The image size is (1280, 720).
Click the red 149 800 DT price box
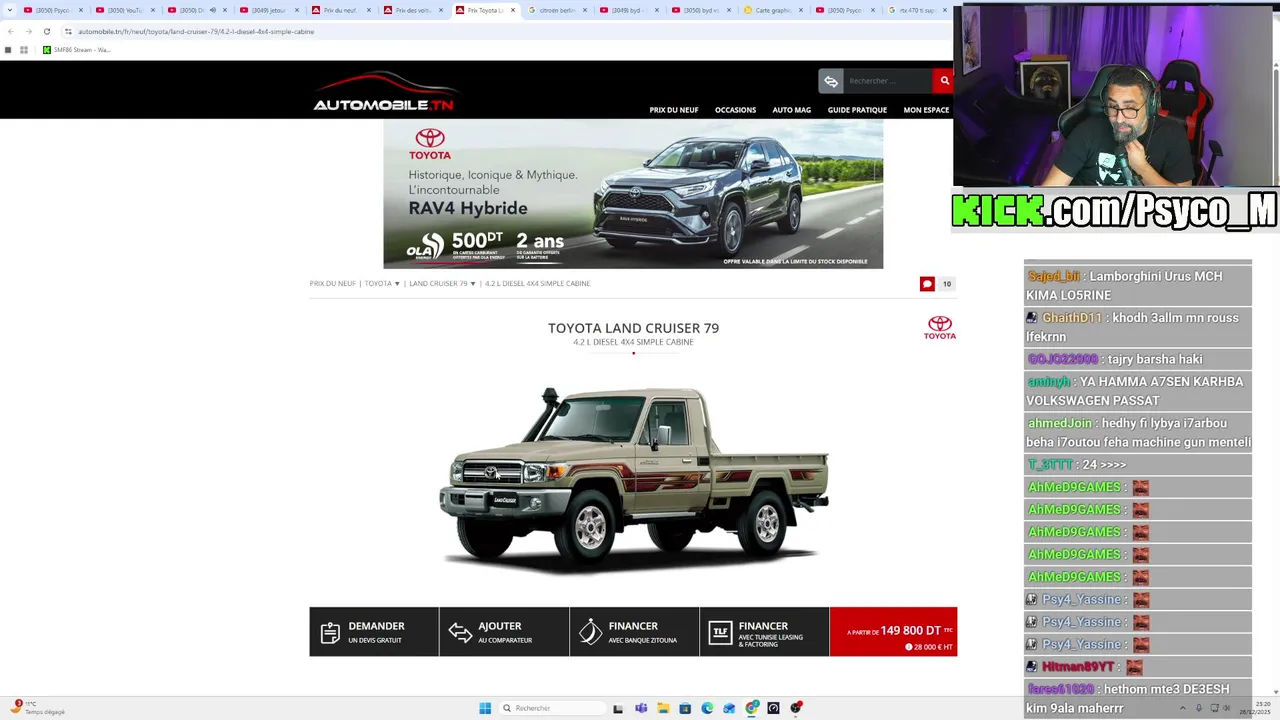point(893,632)
